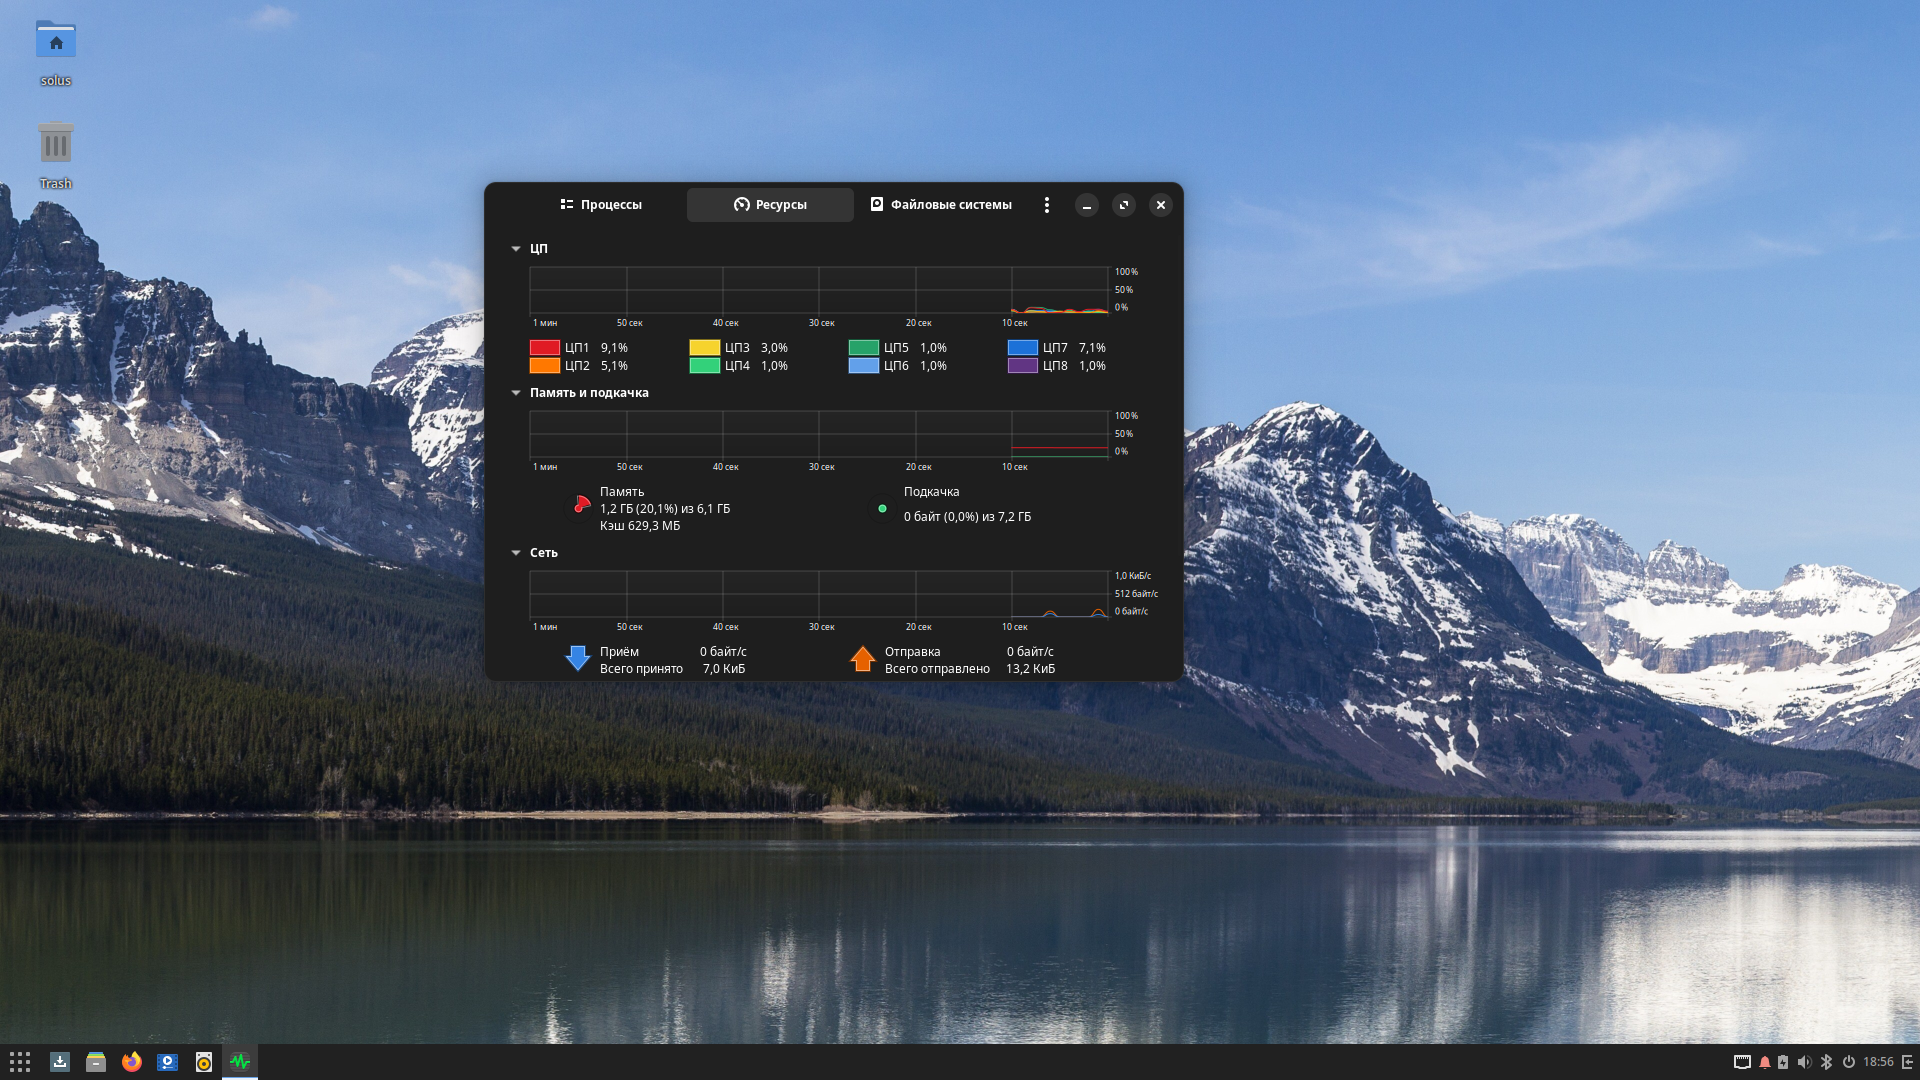Toggle the ЦП6 graph line
This screenshot has width=1920, height=1080.
point(864,365)
